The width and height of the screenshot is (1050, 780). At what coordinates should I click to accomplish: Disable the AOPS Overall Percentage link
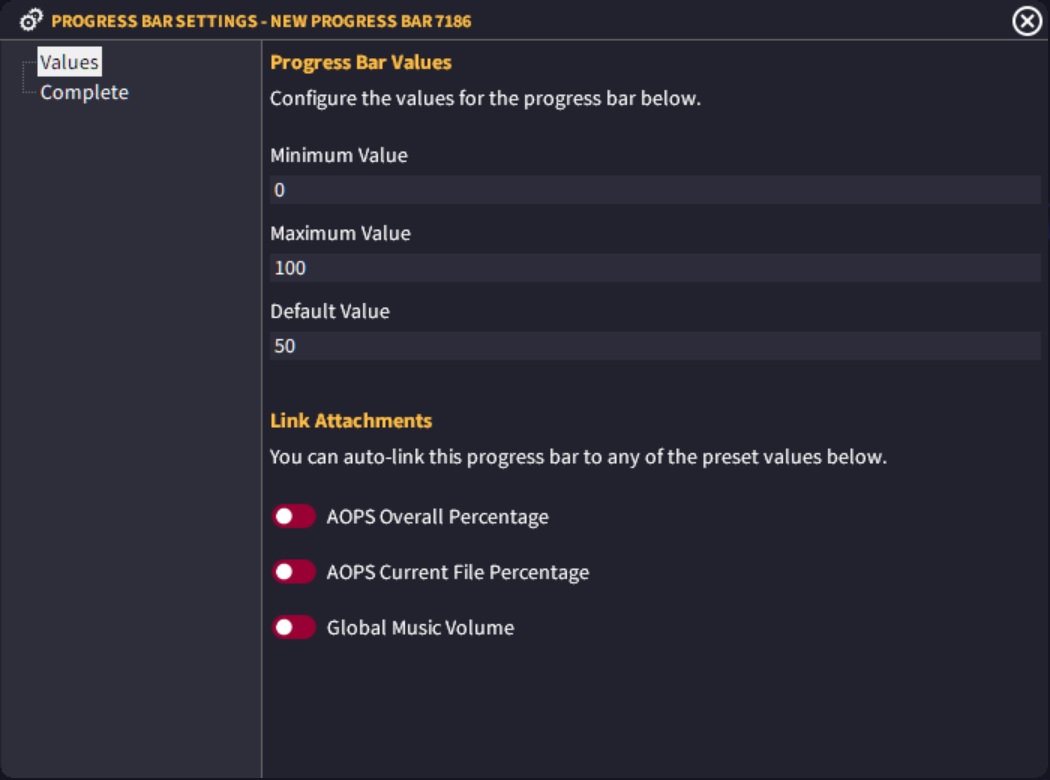click(294, 516)
